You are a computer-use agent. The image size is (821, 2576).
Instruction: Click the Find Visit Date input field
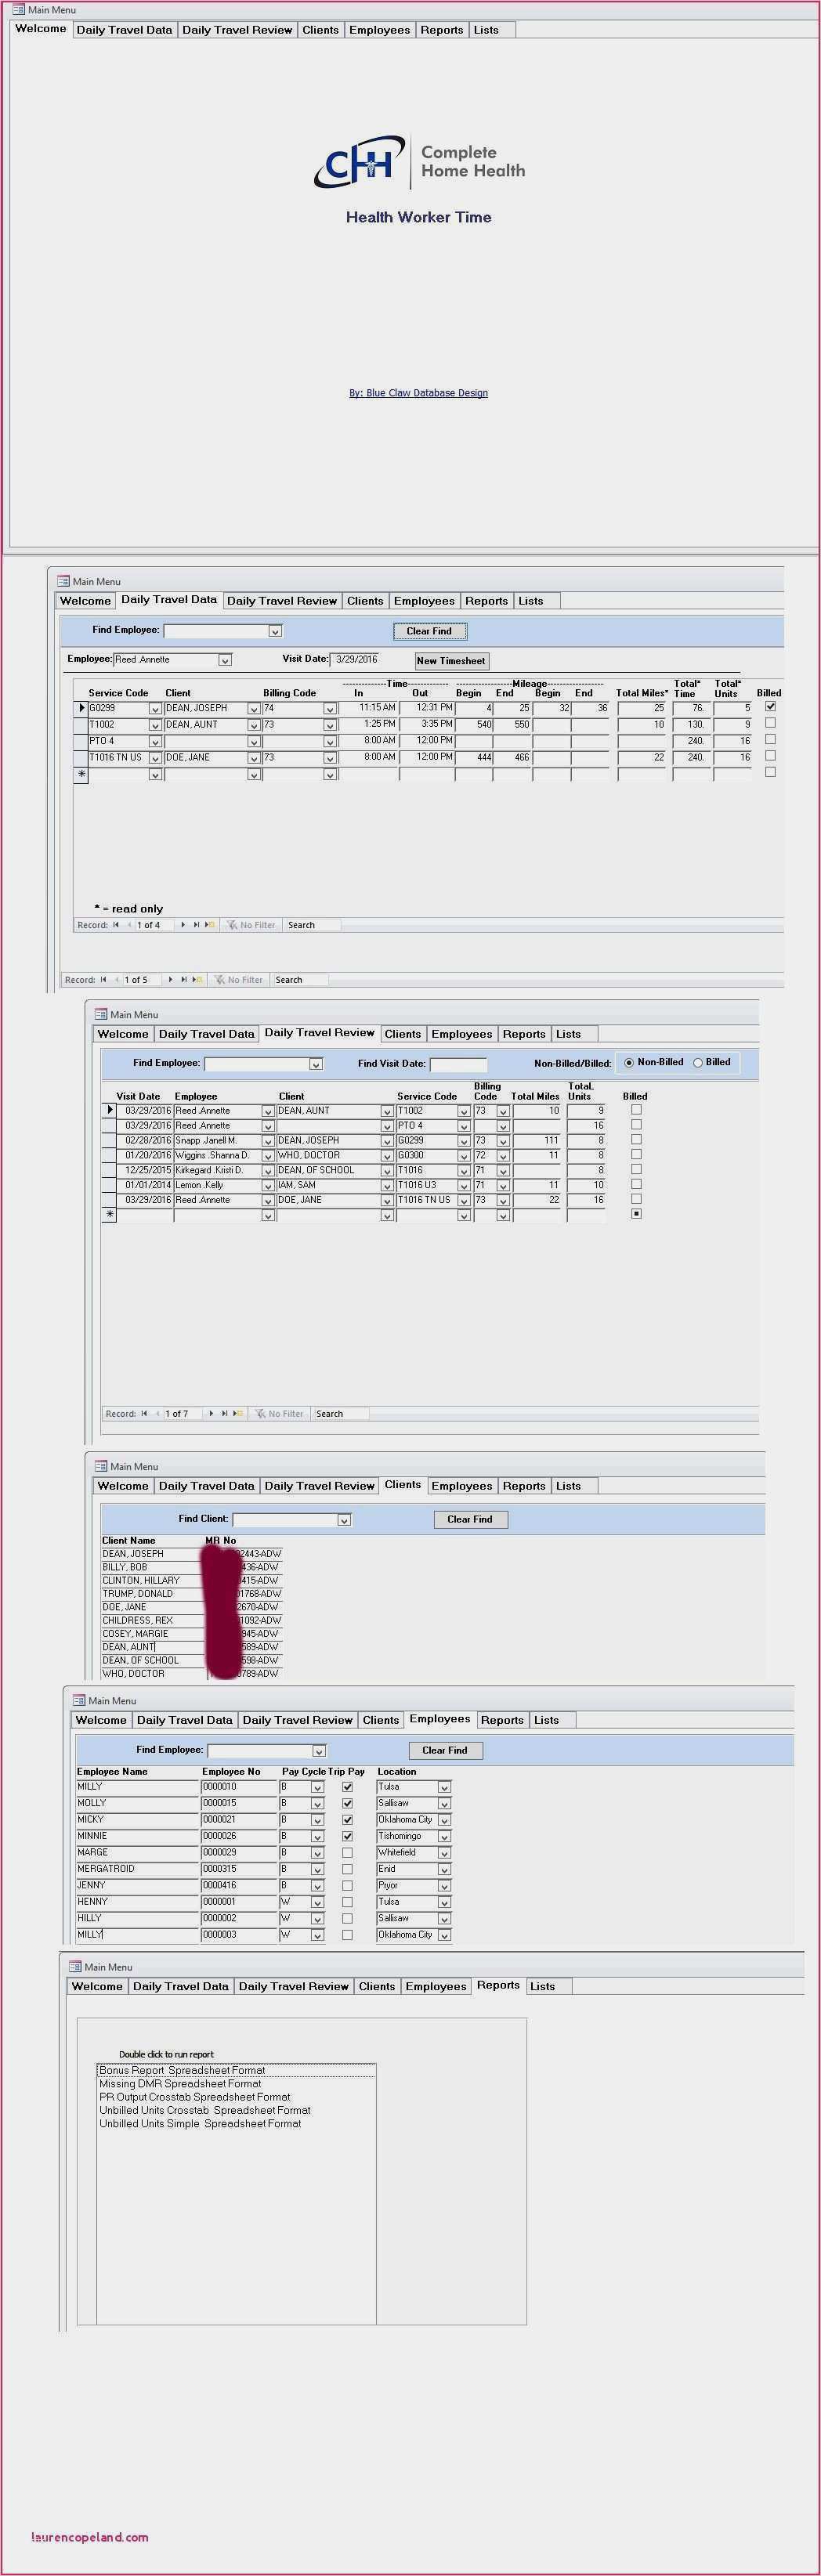458,1064
